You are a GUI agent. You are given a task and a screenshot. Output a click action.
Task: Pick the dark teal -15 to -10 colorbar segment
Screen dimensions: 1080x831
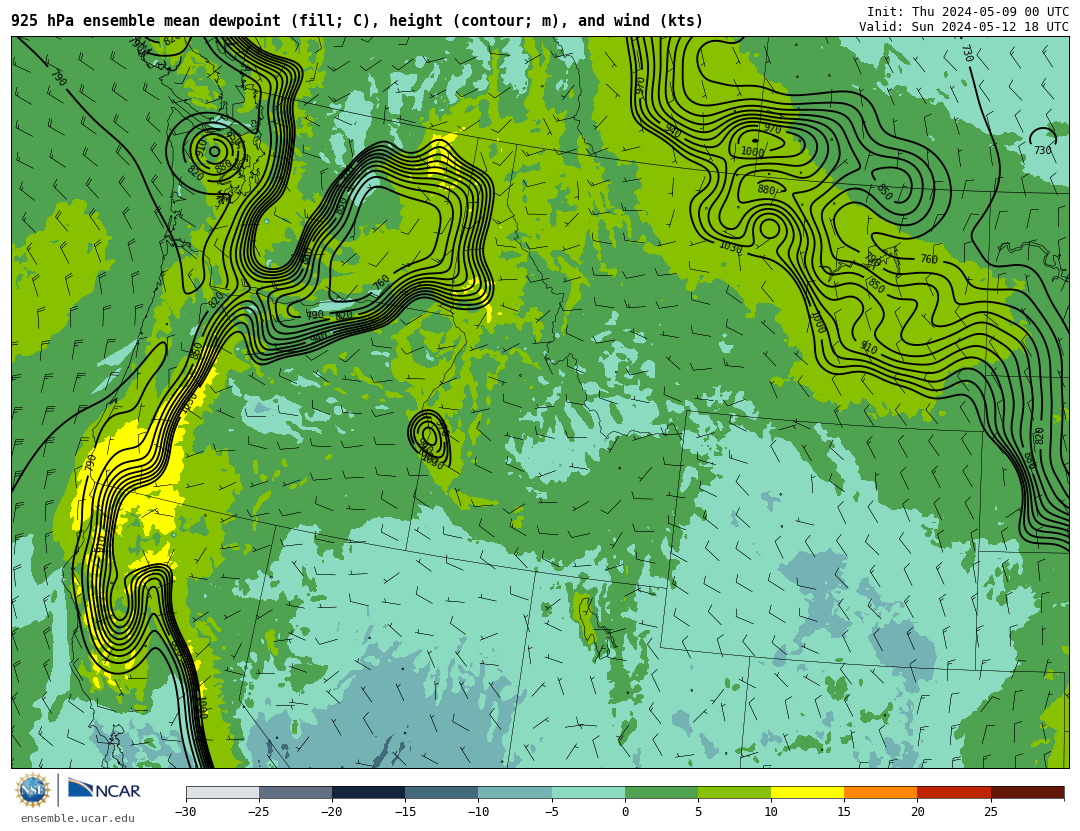442,792
